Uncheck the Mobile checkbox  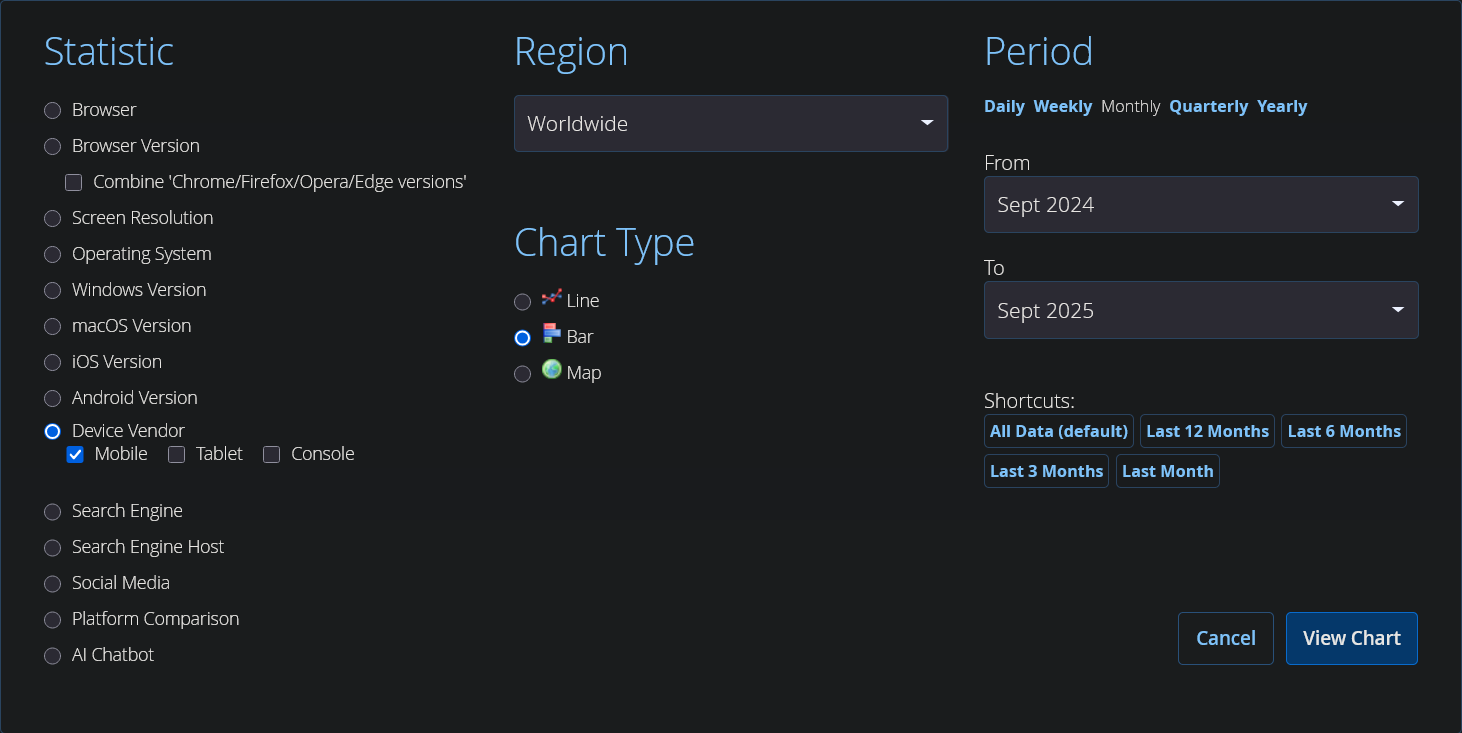[x=75, y=455]
